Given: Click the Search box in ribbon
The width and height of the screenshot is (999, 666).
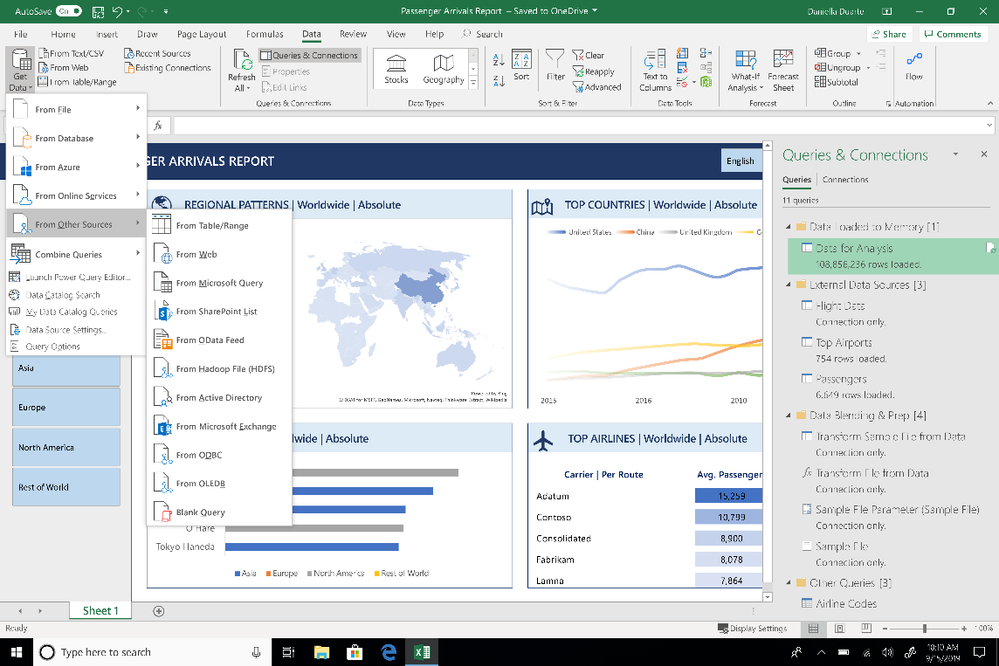Looking at the screenshot, I should click(x=482, y=34).
